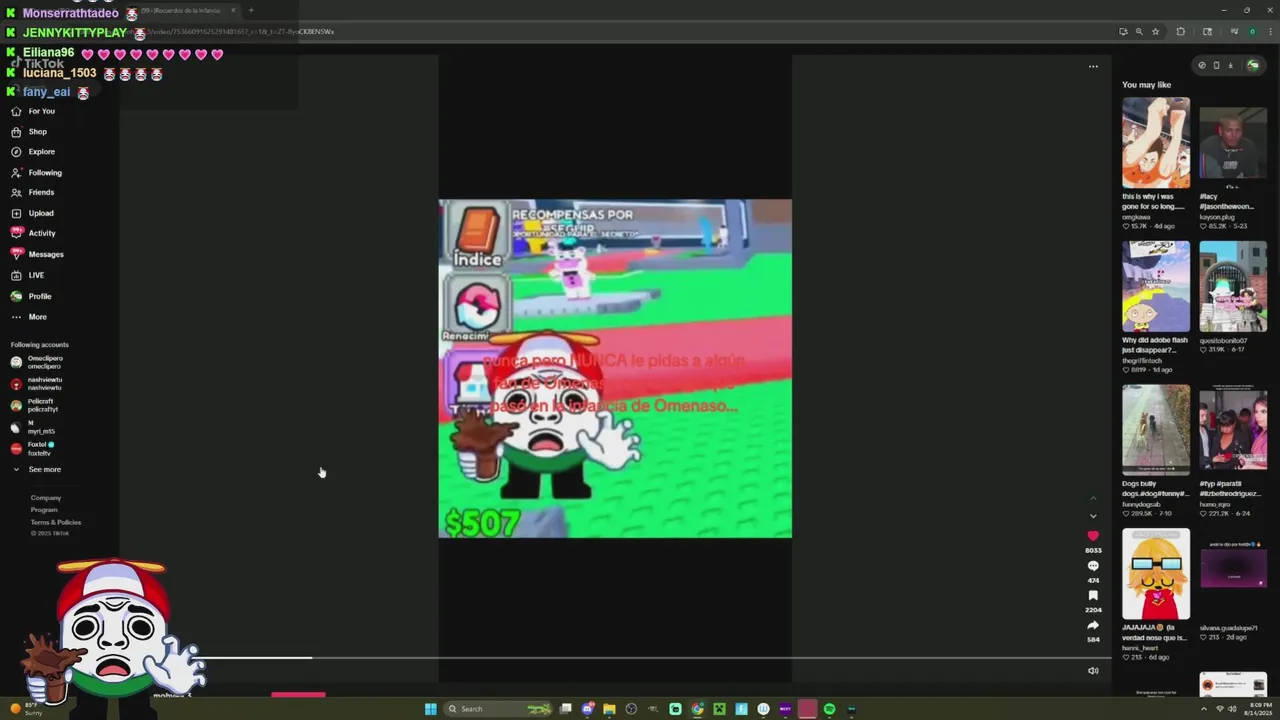The width and height of the screenshot is (1280, 720).
Task: Open browser side panel search icon
Action: (1207, 31)
